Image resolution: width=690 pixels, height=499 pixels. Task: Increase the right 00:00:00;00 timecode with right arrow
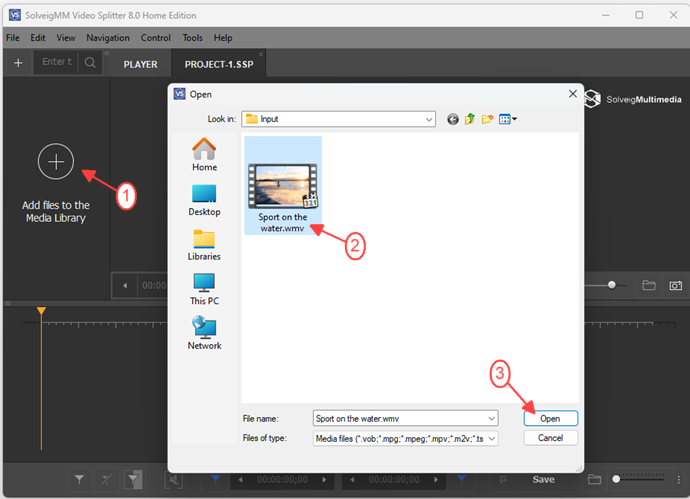pos(436,480)
